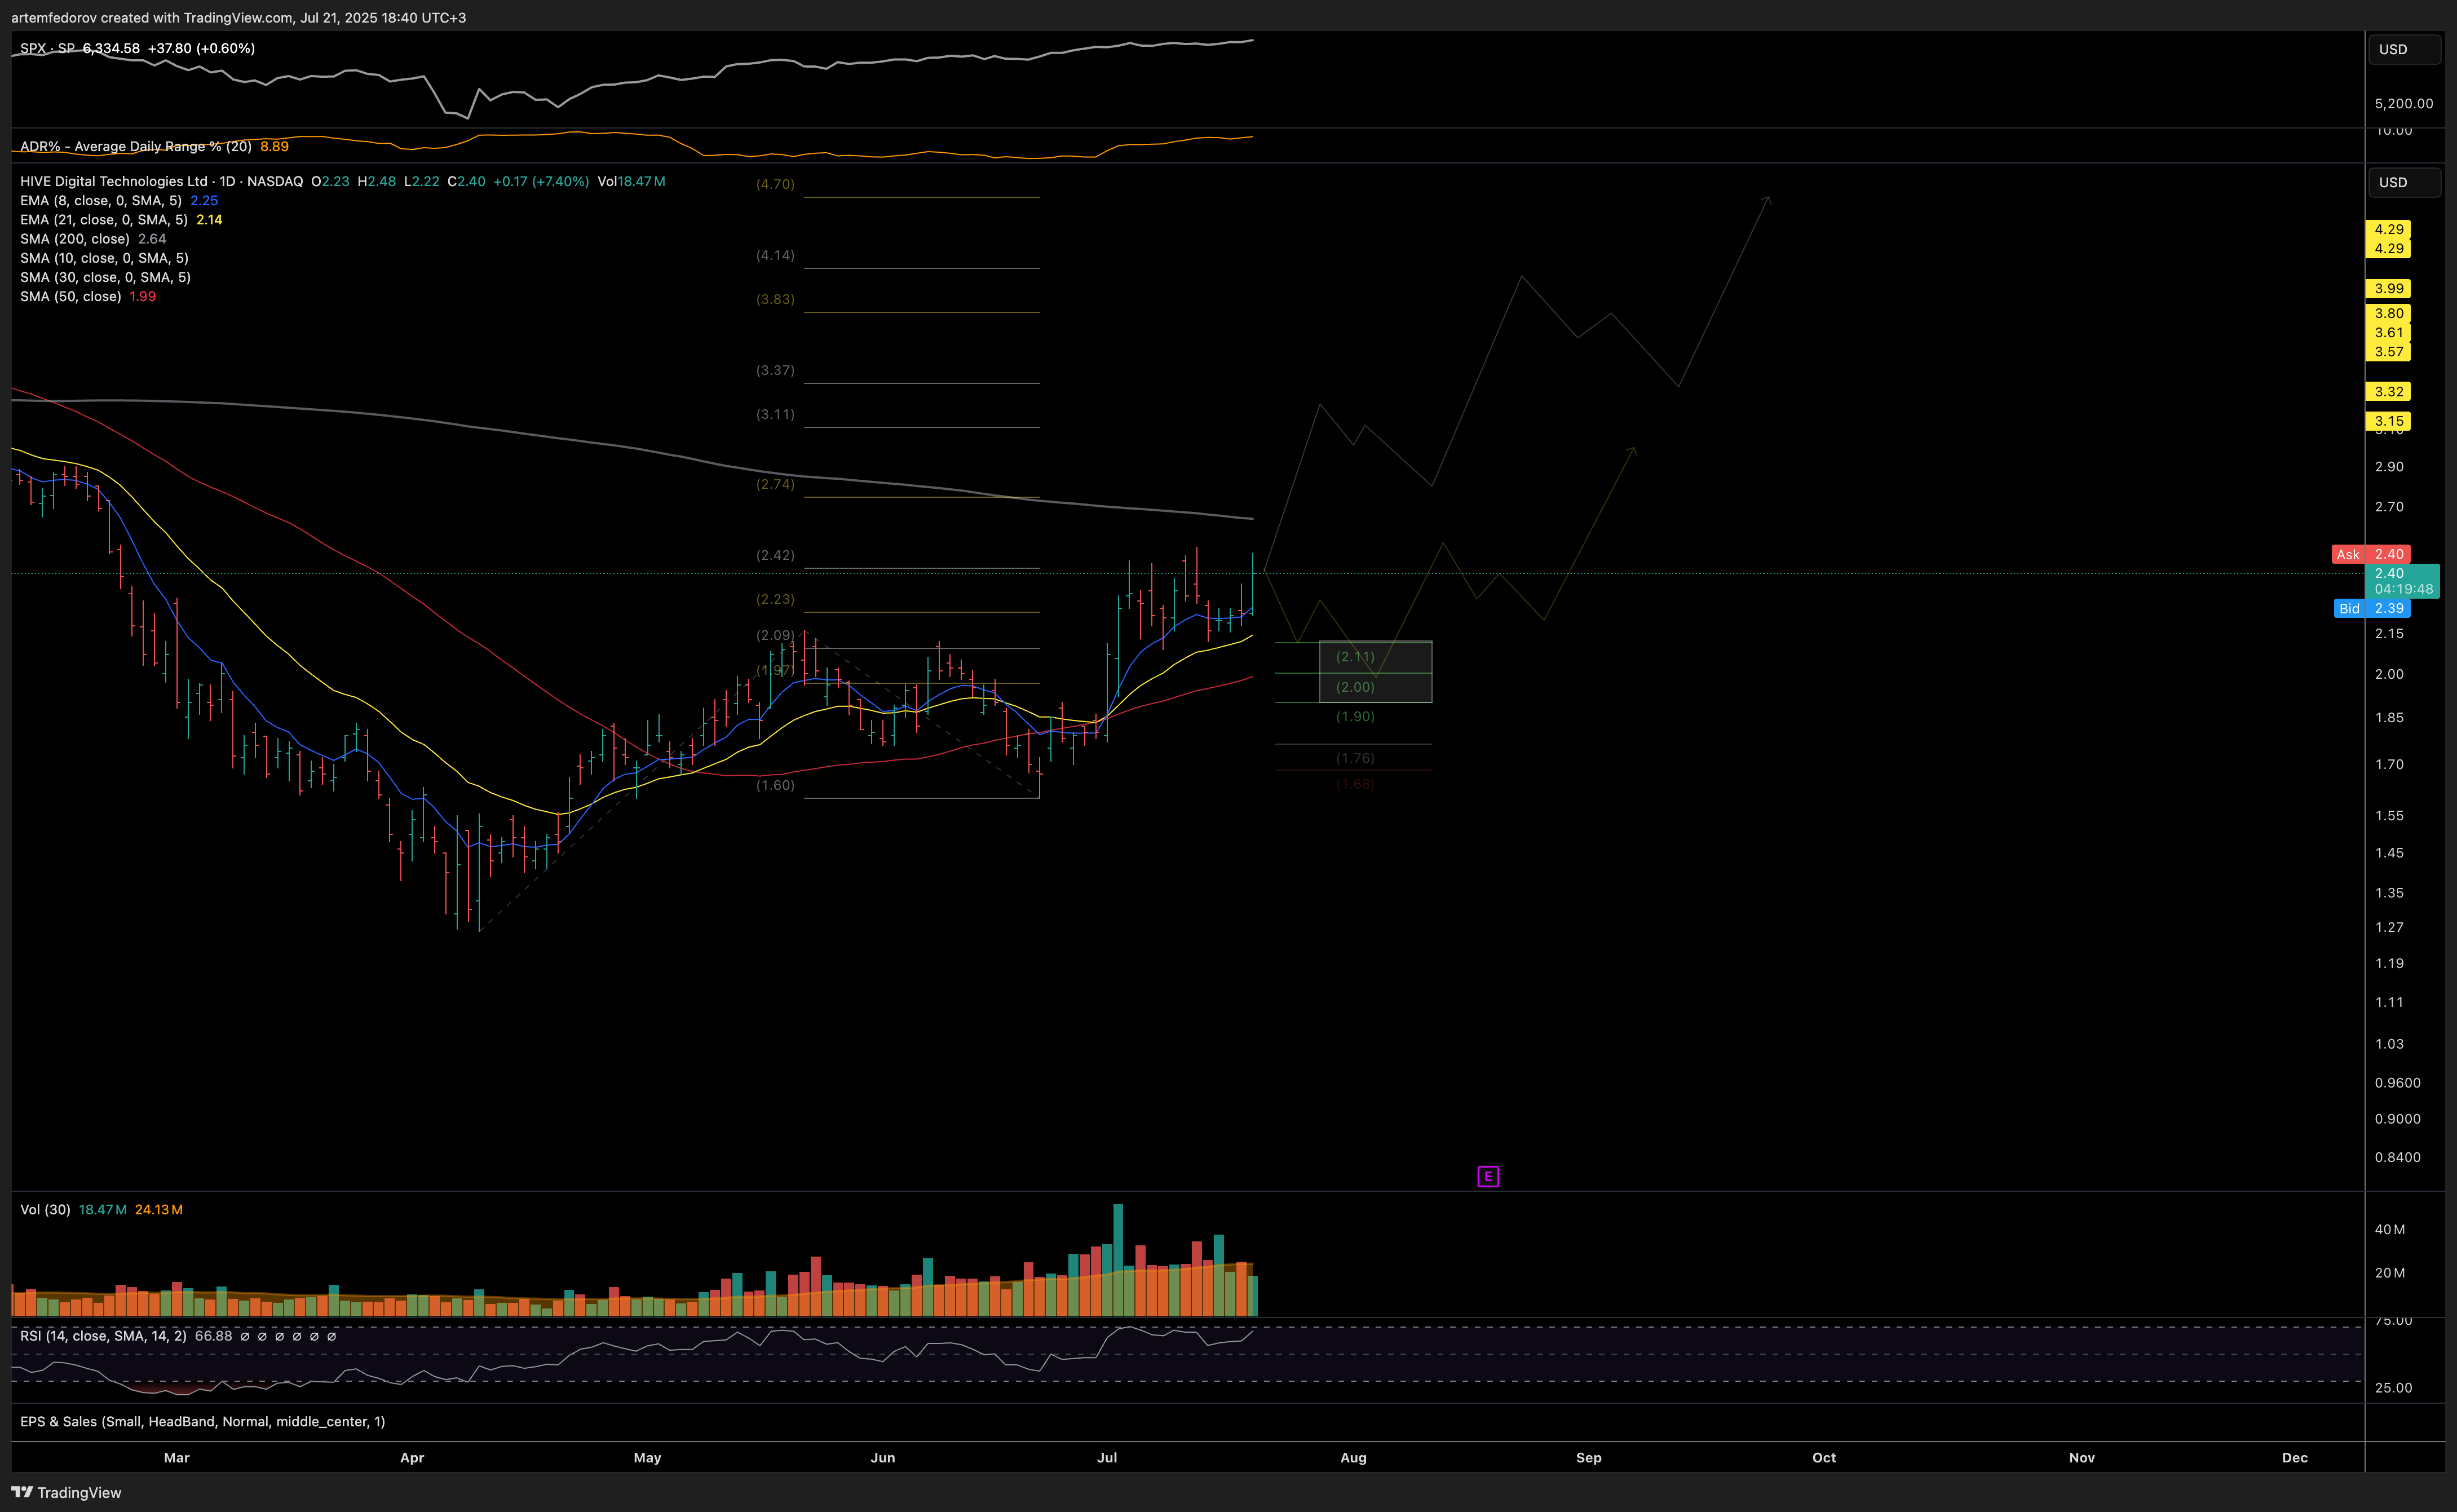Click the EMA (8, close, 0, SMA, 5) legend
The height and width of the screenshot is (1512, 2457).
pos(101,200)
